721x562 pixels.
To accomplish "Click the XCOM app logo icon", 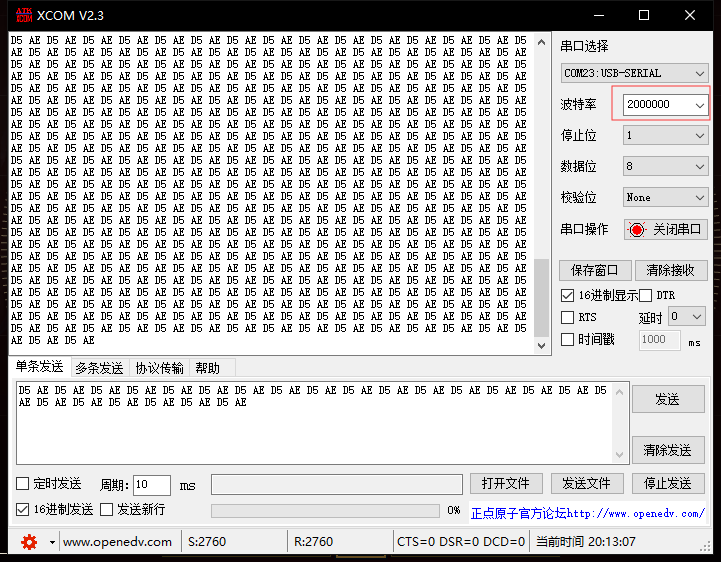I will click(x=24, y=15).
